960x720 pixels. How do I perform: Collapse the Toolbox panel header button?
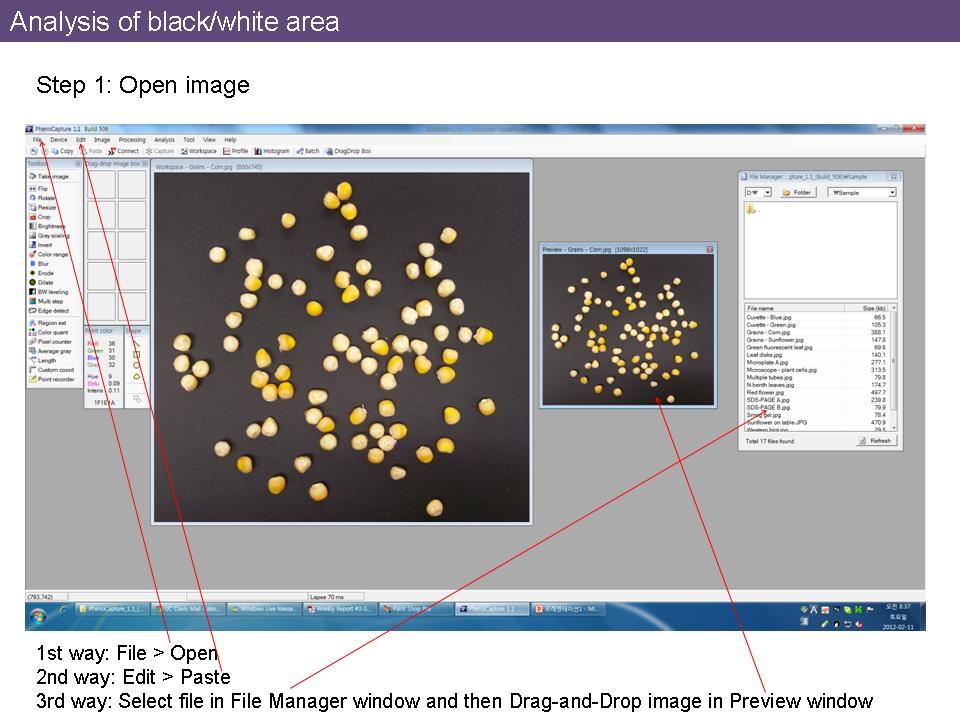point(77,163)
